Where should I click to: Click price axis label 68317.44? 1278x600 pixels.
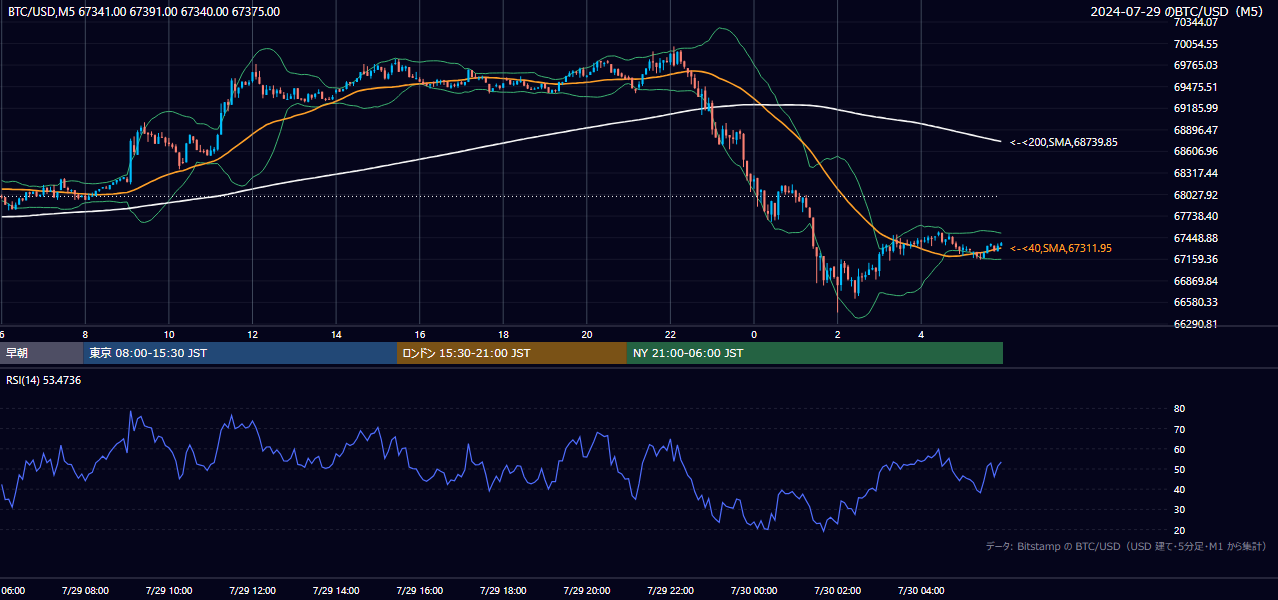click(x=1196, y=173)
